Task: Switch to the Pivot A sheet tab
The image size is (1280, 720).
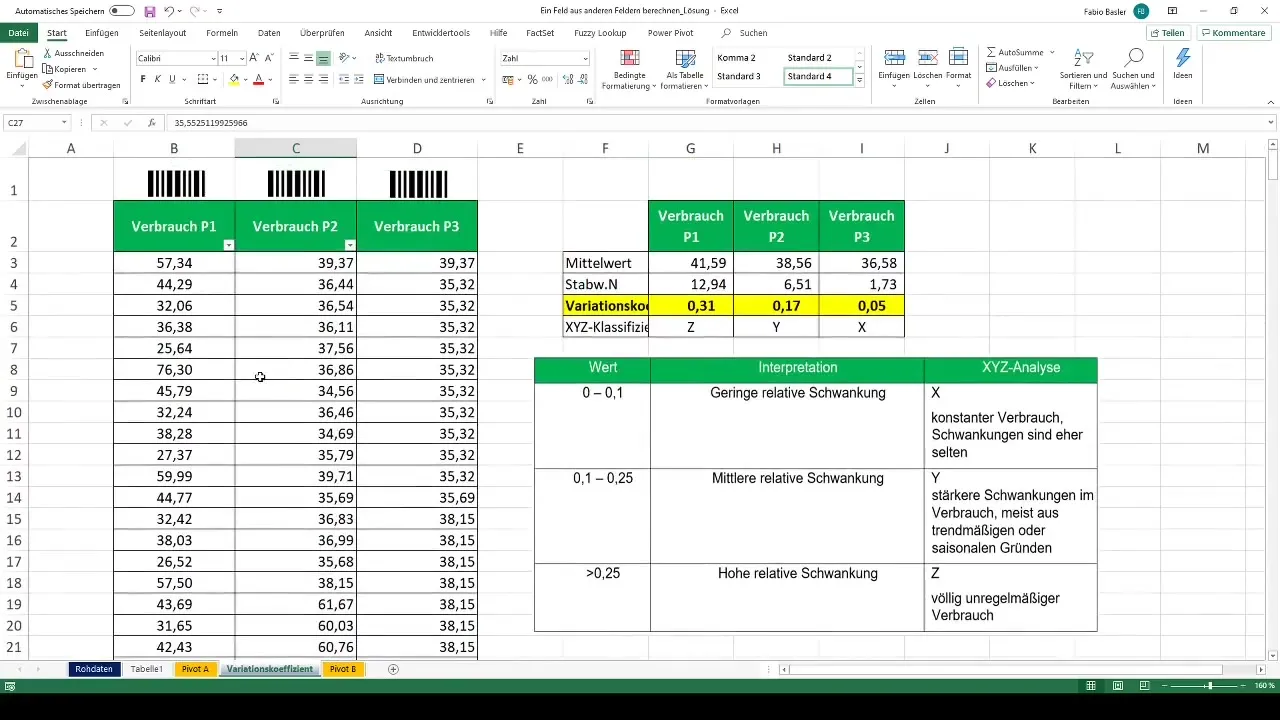Action: [x=195, y=669]
